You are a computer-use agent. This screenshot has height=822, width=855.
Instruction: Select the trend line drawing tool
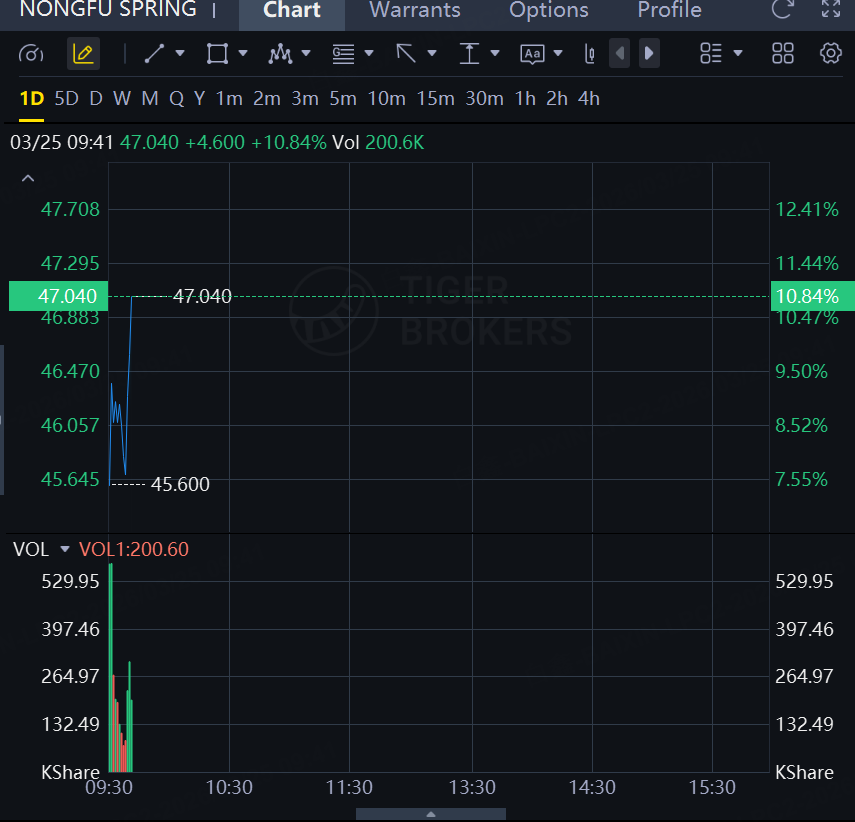[x=154, y=54]
